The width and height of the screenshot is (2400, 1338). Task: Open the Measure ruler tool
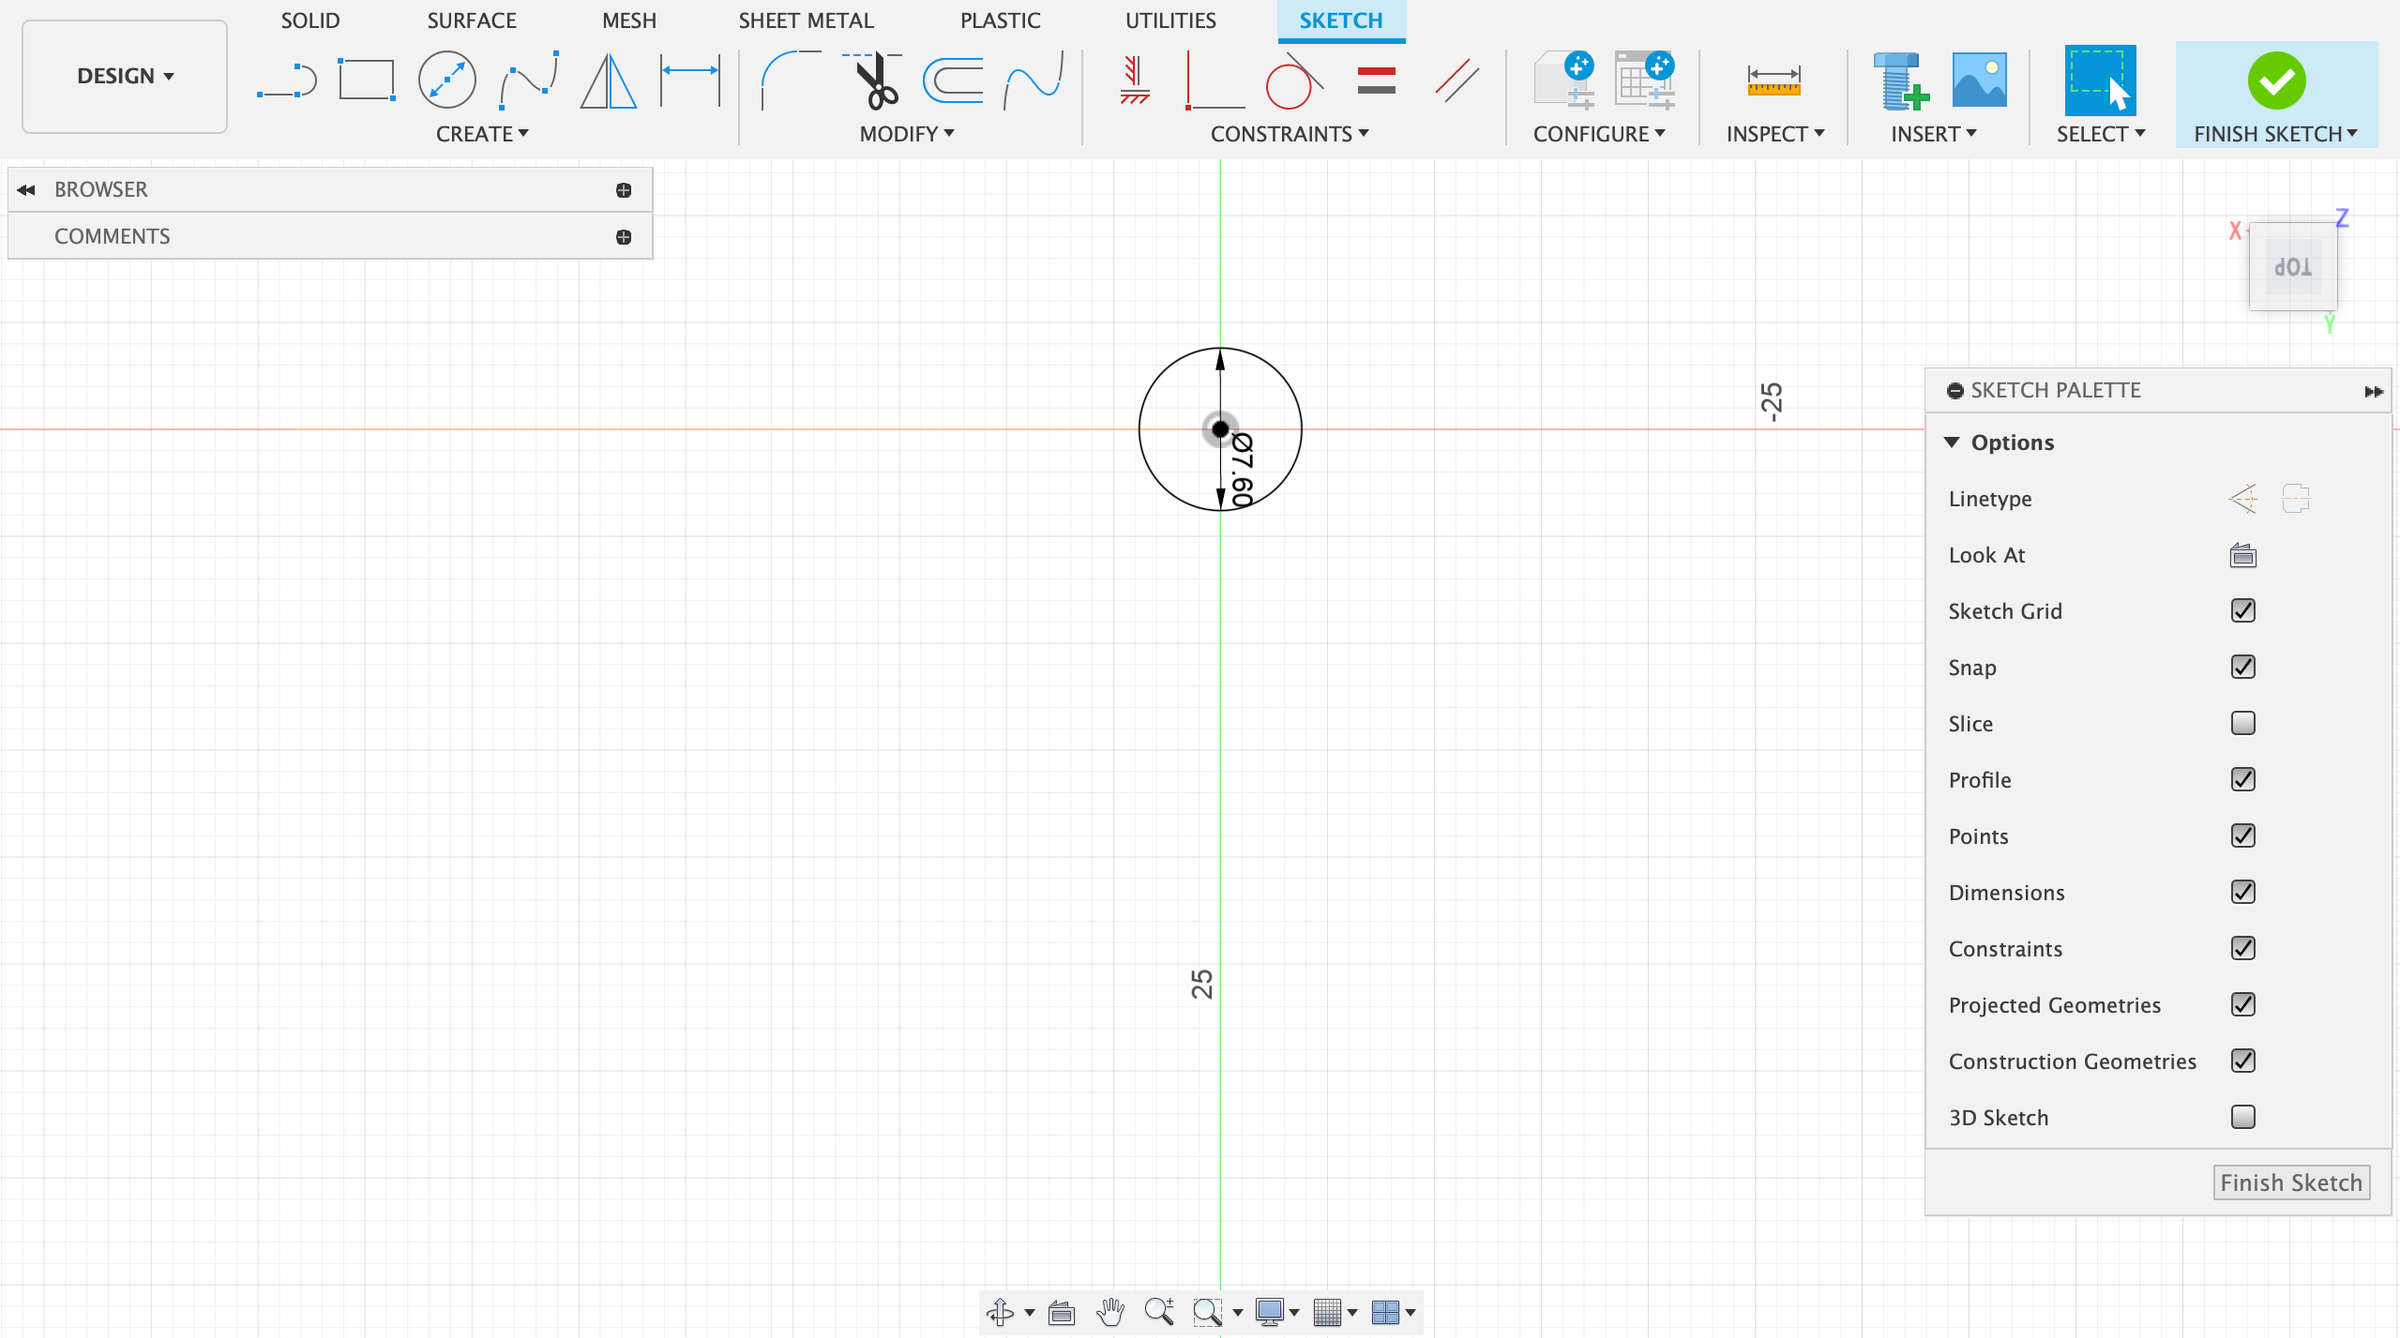(x=1773, y=81)
